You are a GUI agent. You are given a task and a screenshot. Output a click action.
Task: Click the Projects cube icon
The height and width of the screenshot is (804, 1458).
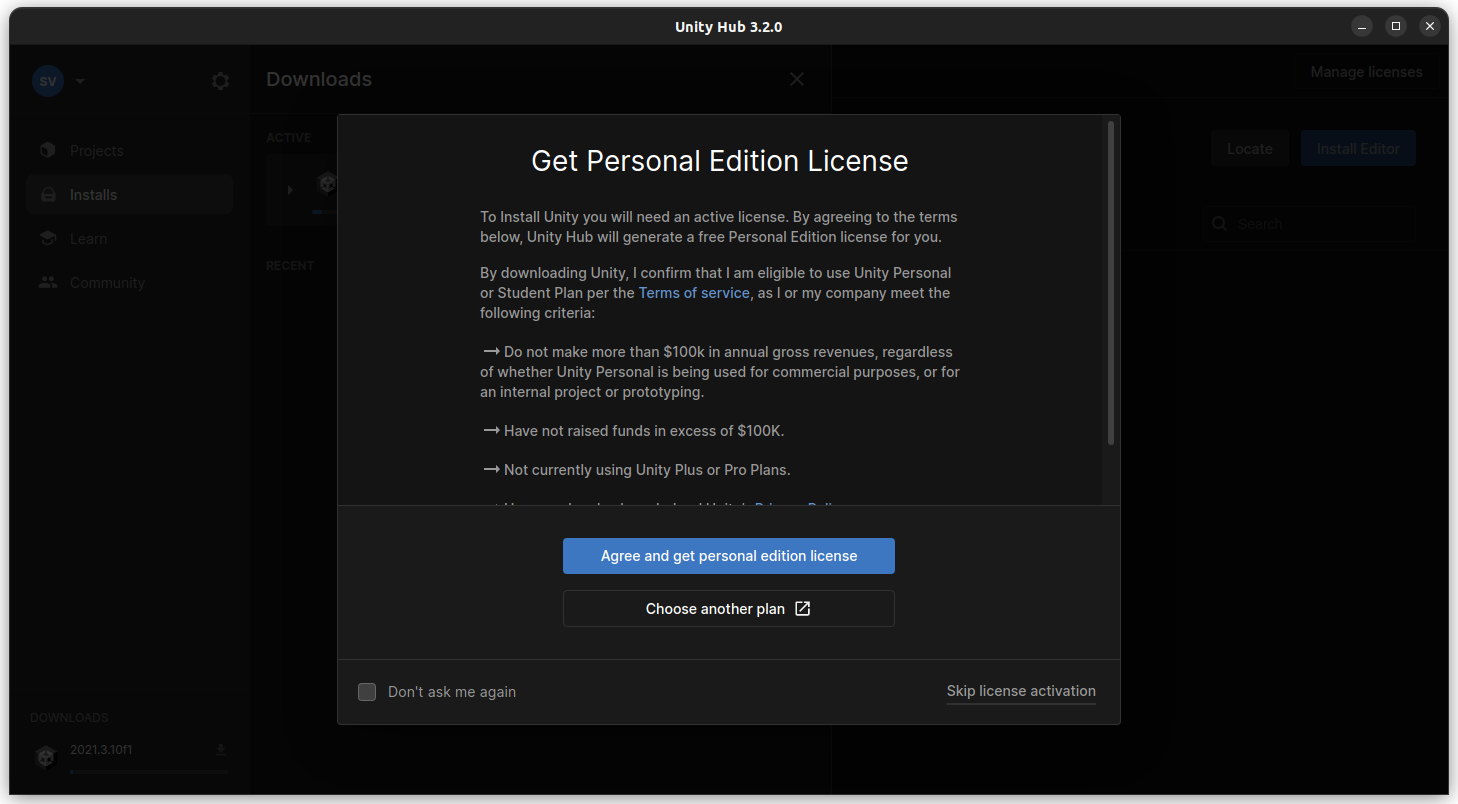tap(48, 151)
